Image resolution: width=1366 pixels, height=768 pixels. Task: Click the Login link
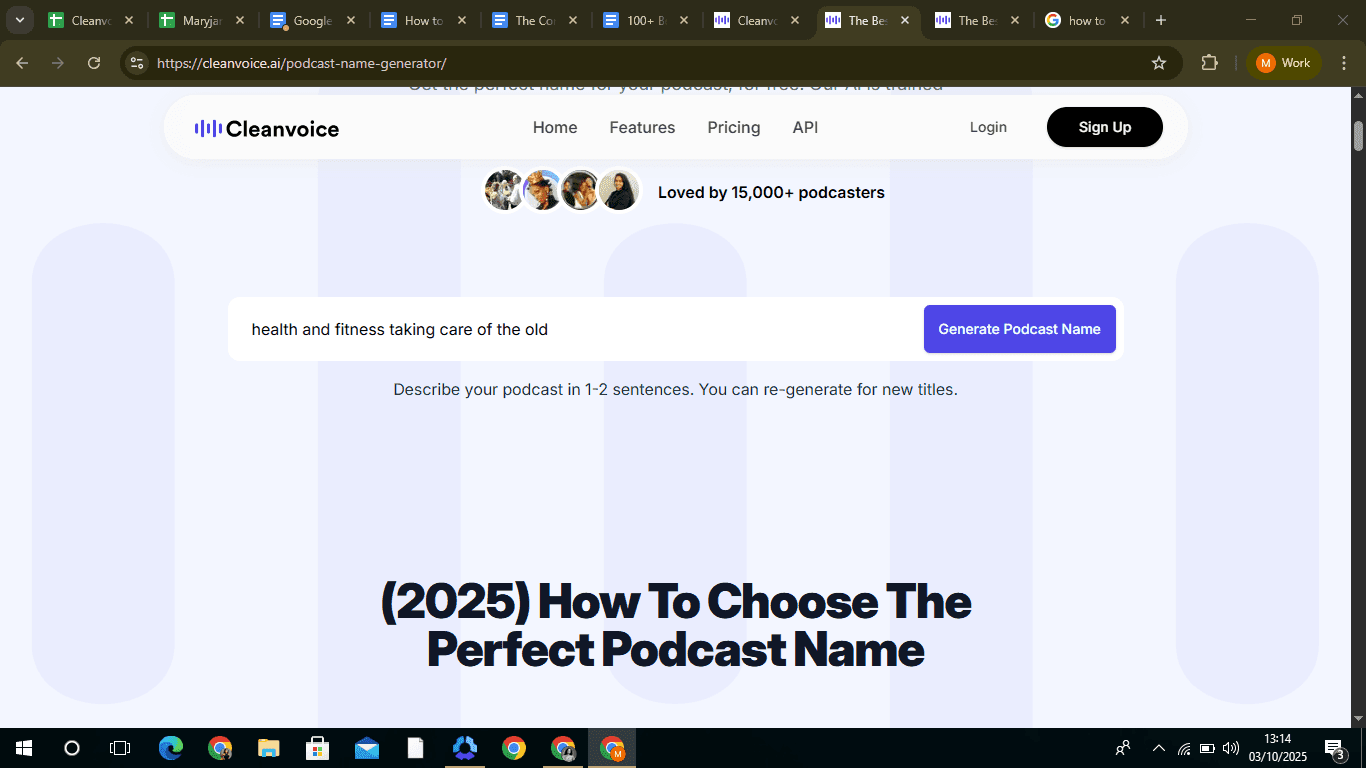tap(988, 127)
